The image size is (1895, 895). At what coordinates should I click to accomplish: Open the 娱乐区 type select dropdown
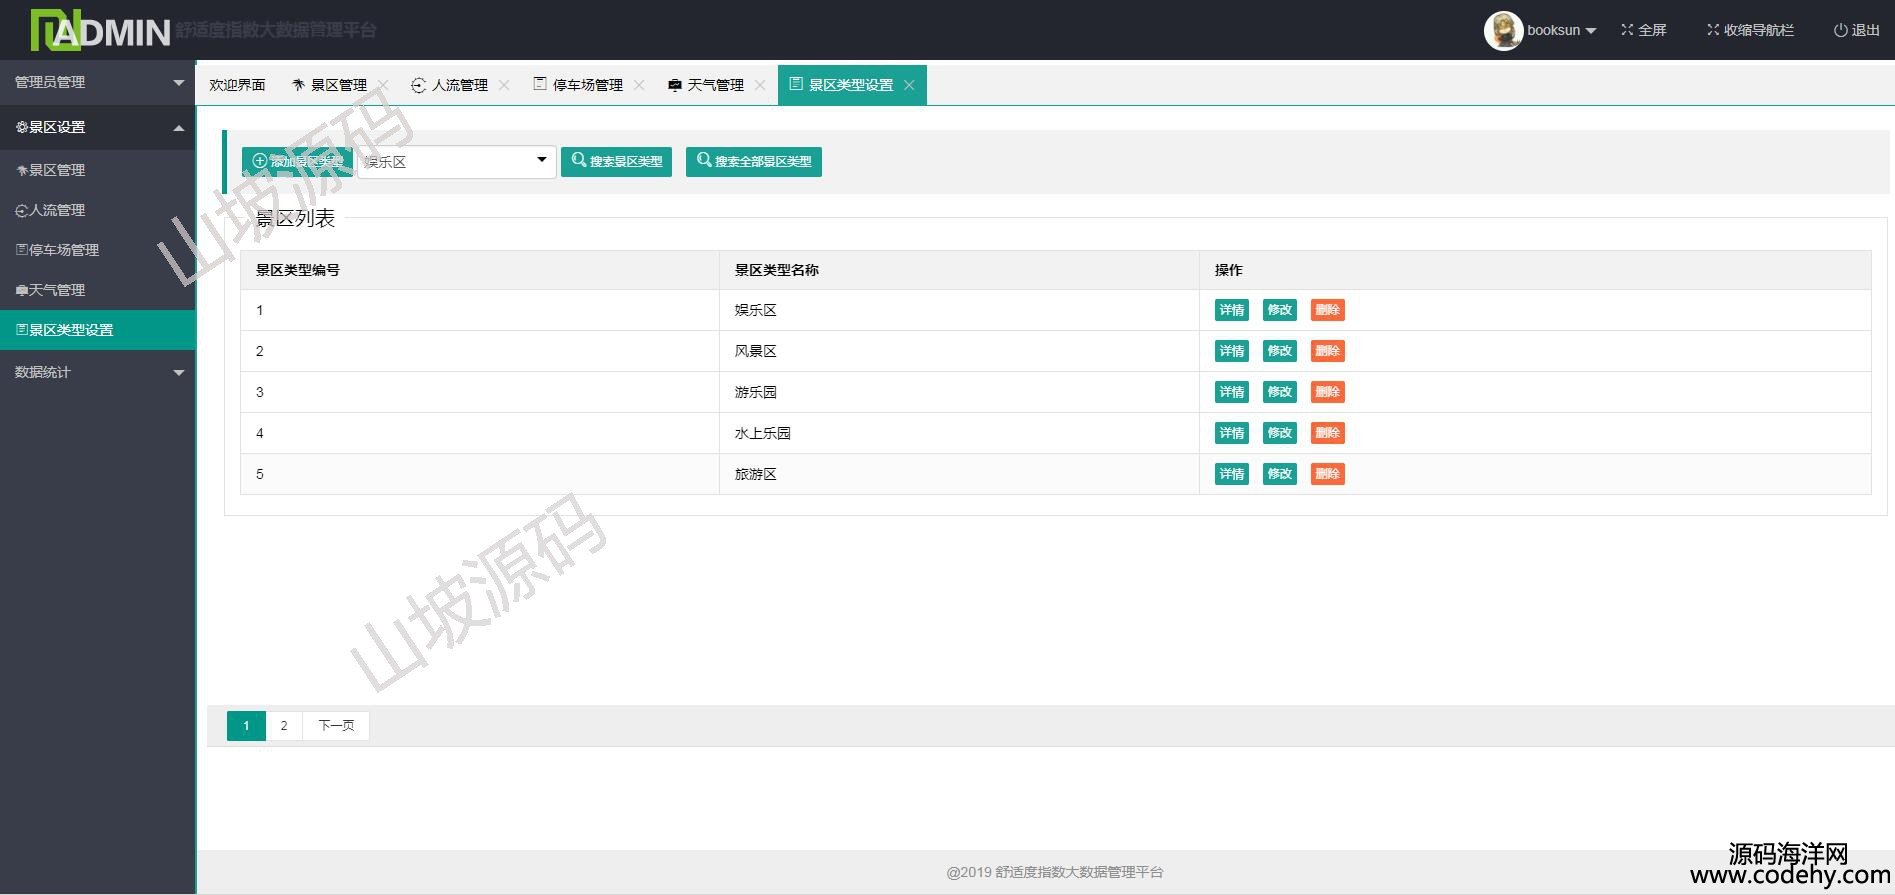click(x=457, y=161)
